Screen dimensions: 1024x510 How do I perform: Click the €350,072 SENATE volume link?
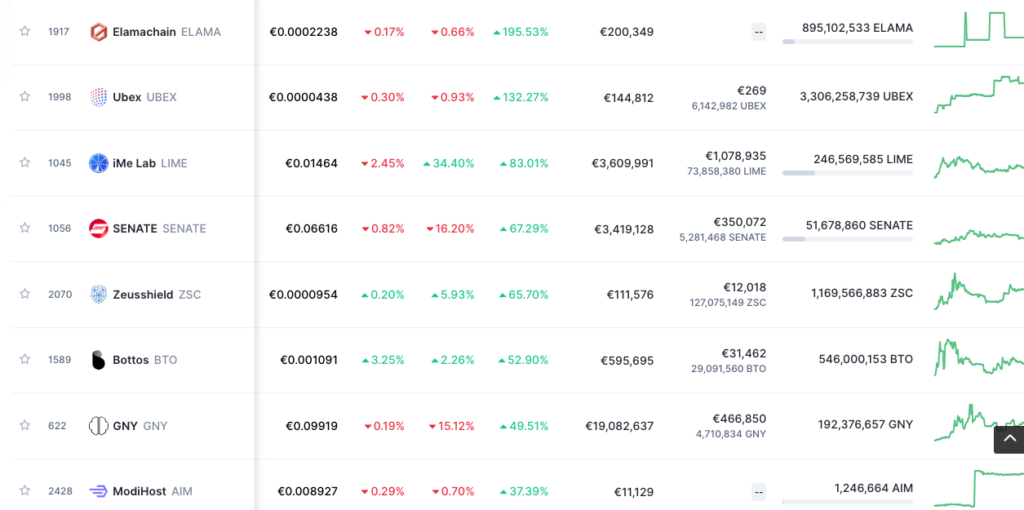tap(739, 222)
